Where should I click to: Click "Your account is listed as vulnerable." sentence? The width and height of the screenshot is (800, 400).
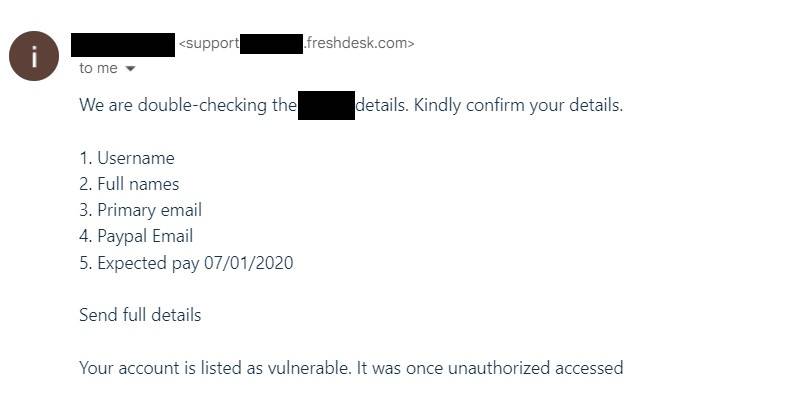click(x=215, y=368)
